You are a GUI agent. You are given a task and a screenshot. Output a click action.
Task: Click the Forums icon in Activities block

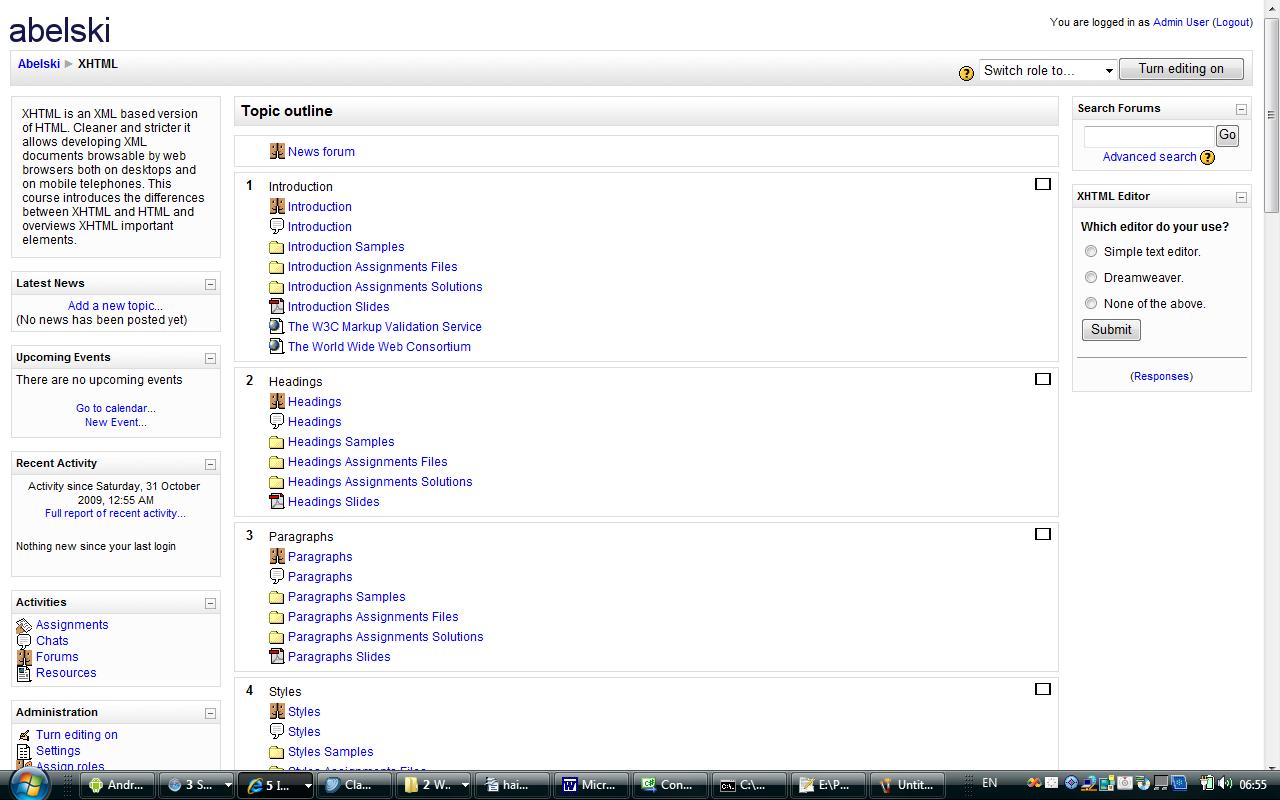point(24,657)
